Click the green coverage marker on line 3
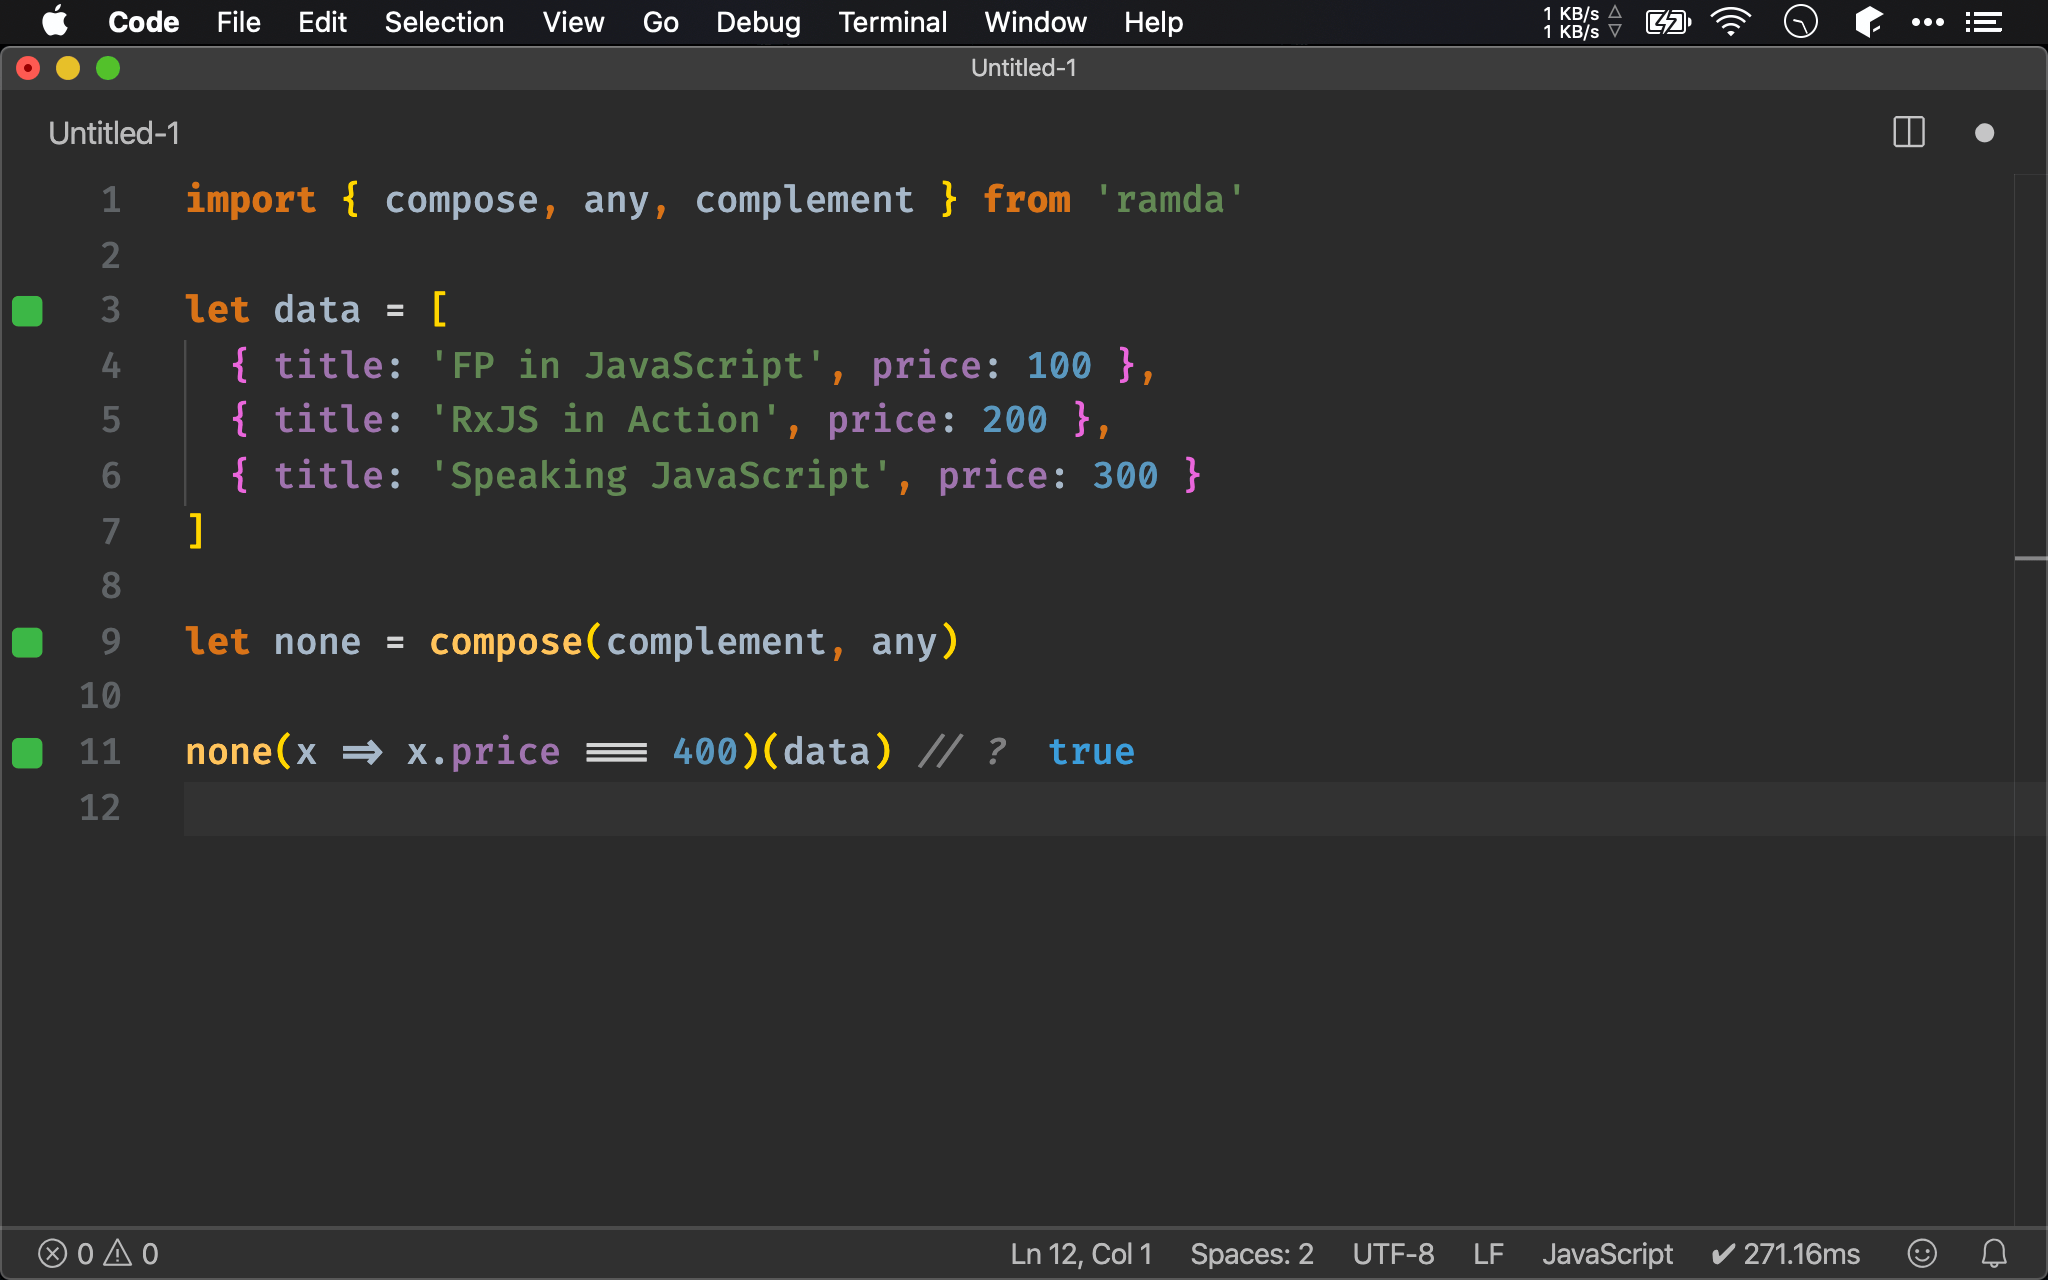The width and height of the screenshot is (2048, 1280). point(27,311)
